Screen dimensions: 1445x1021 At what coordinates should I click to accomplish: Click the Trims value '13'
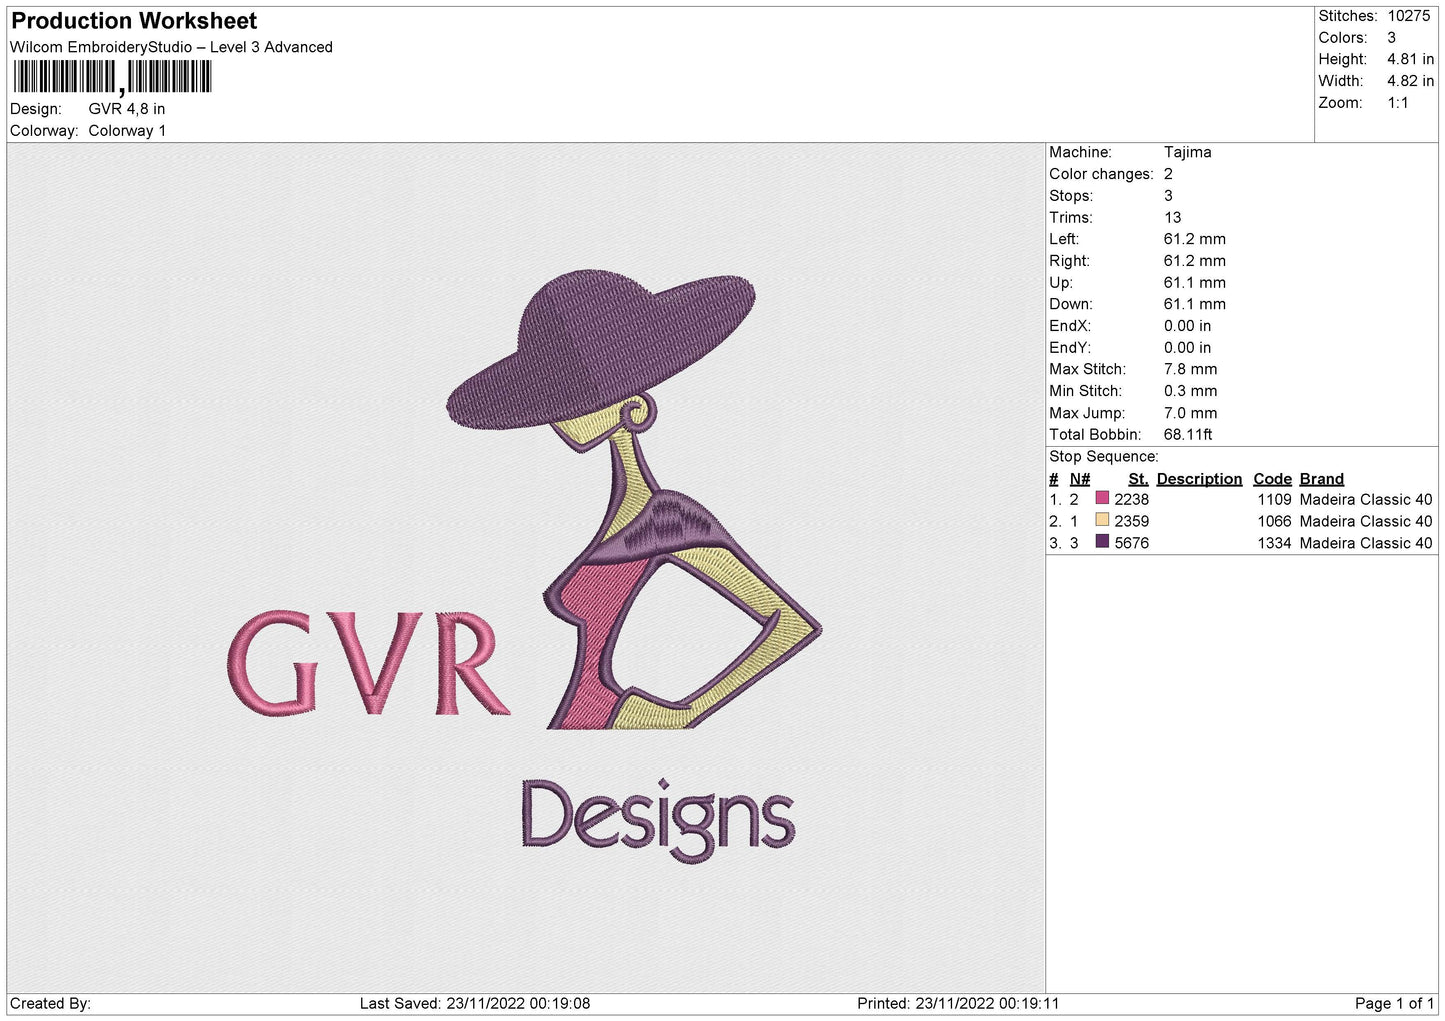click(1172, 217)
